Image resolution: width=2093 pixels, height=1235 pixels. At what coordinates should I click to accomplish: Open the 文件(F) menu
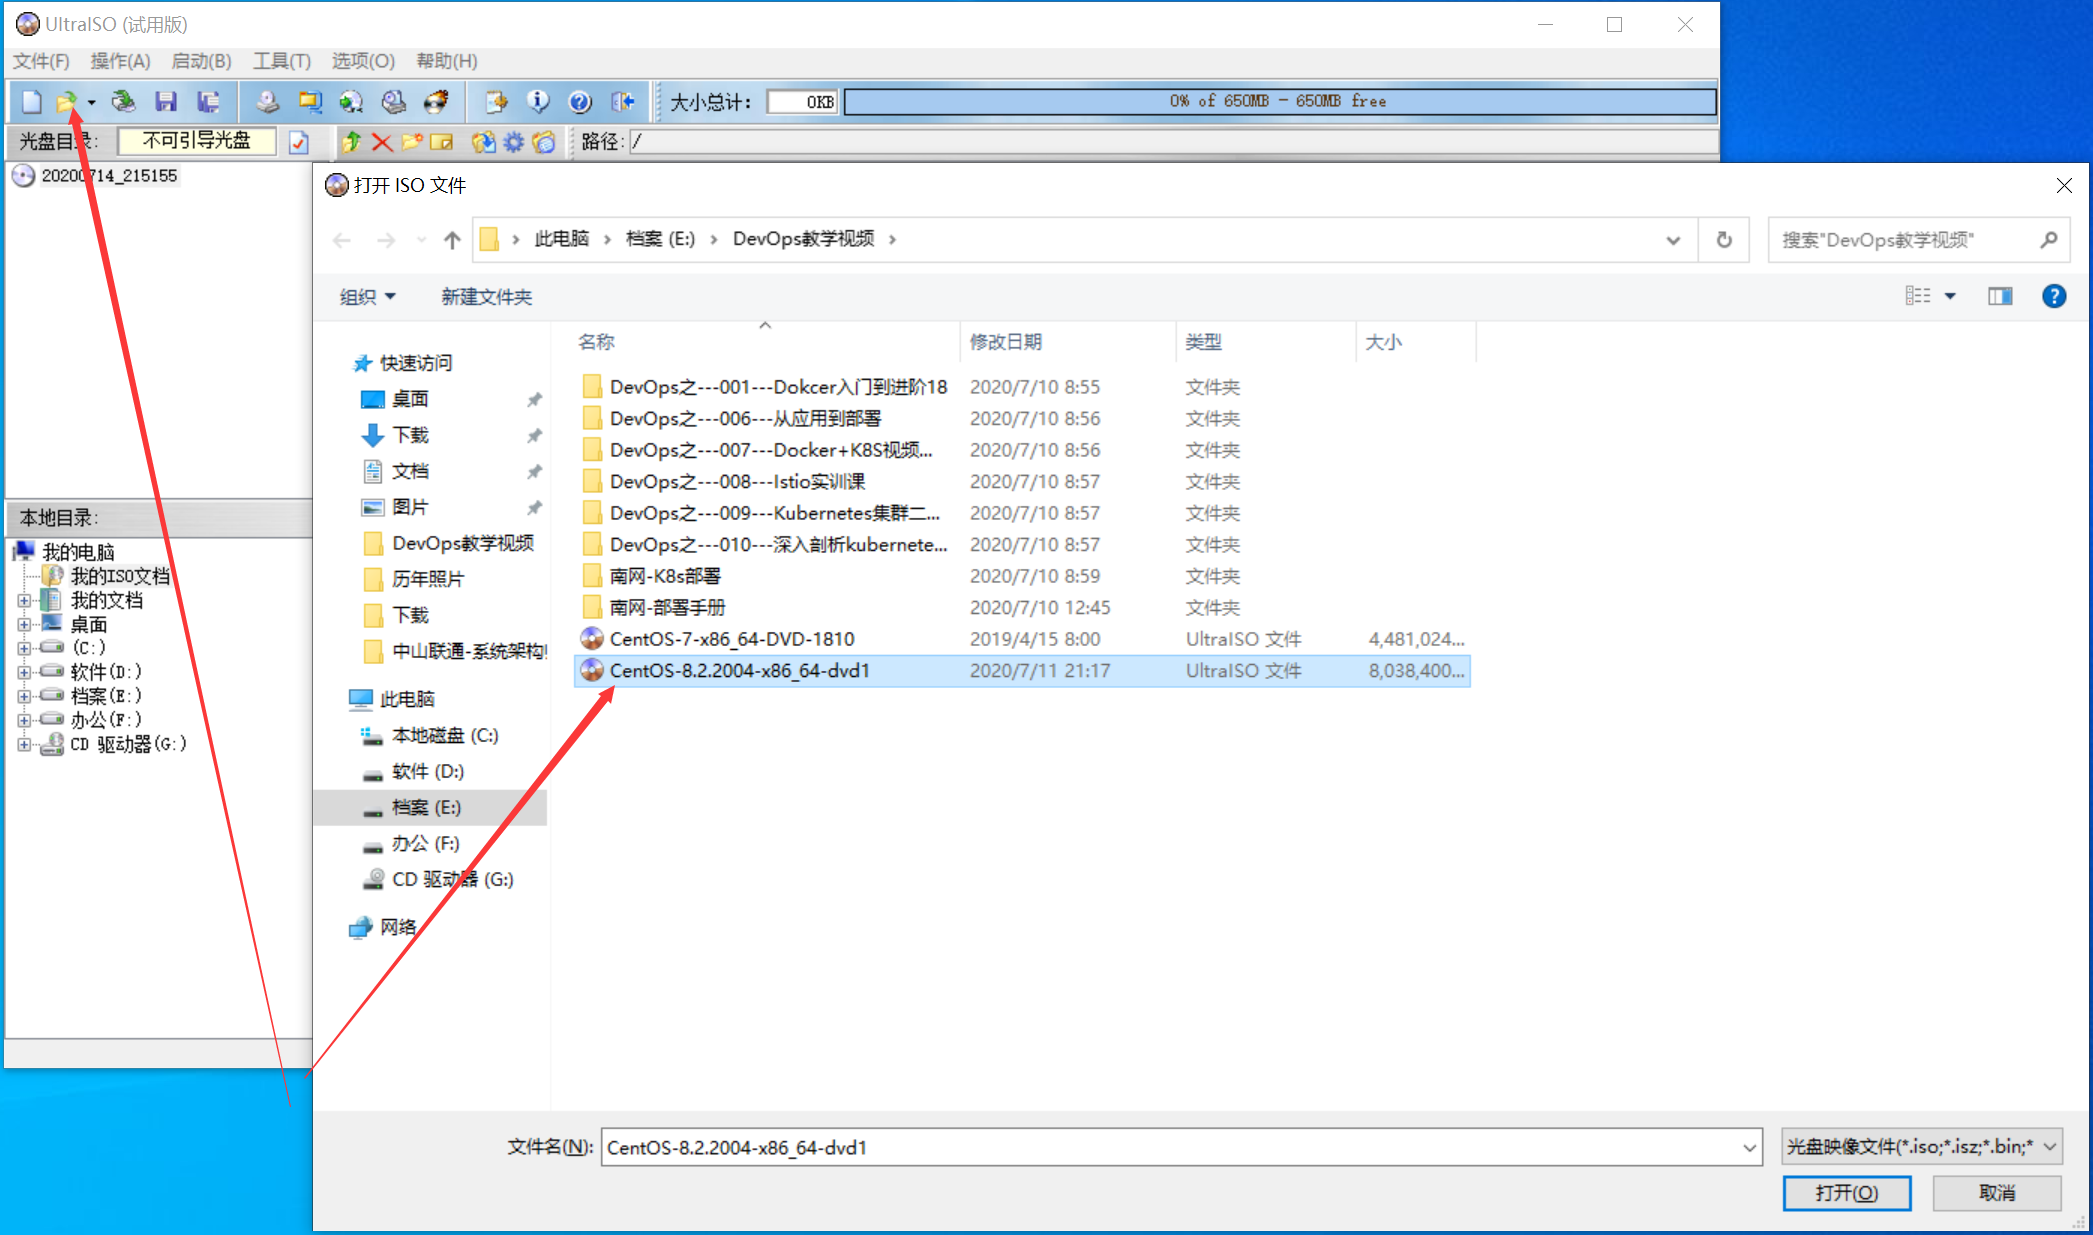click(41, 61)
